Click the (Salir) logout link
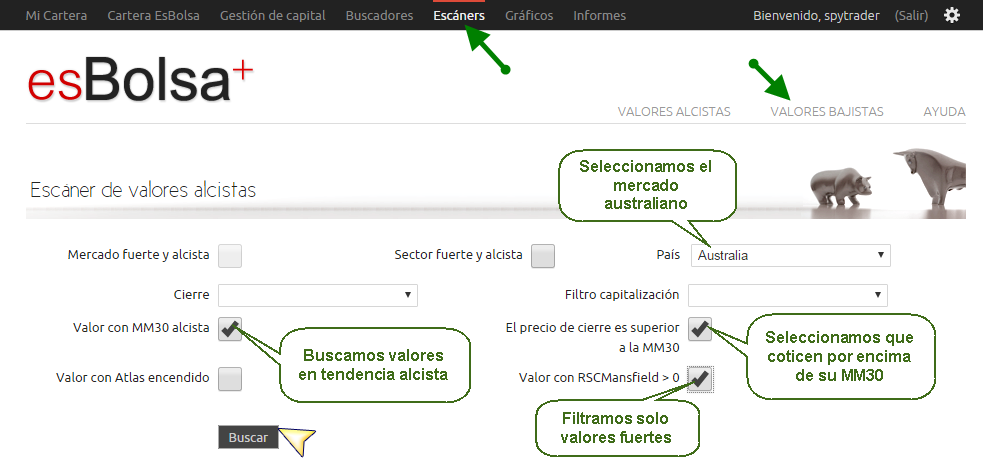 [x=912, y=16]
